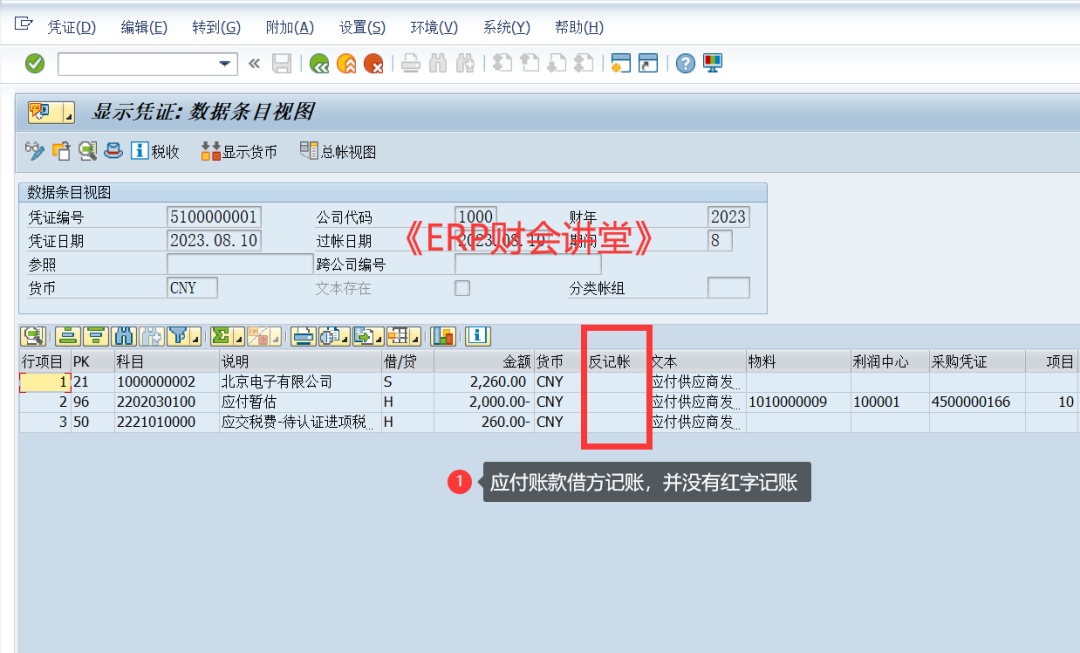
Task: Click the sort ascending icon in grid toolbar
Action: tap(68, 336)
